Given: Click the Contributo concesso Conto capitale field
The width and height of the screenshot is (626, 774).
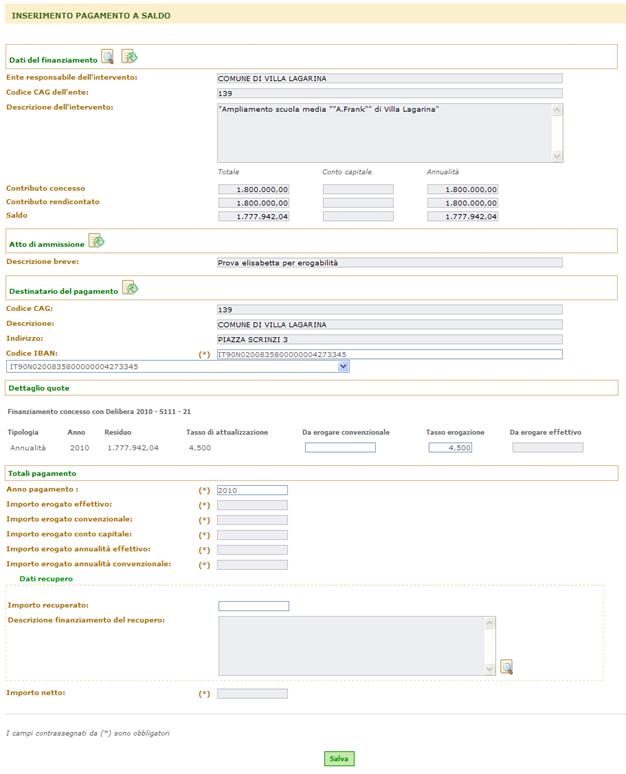Looking at the screenshot, I should 358,190.
